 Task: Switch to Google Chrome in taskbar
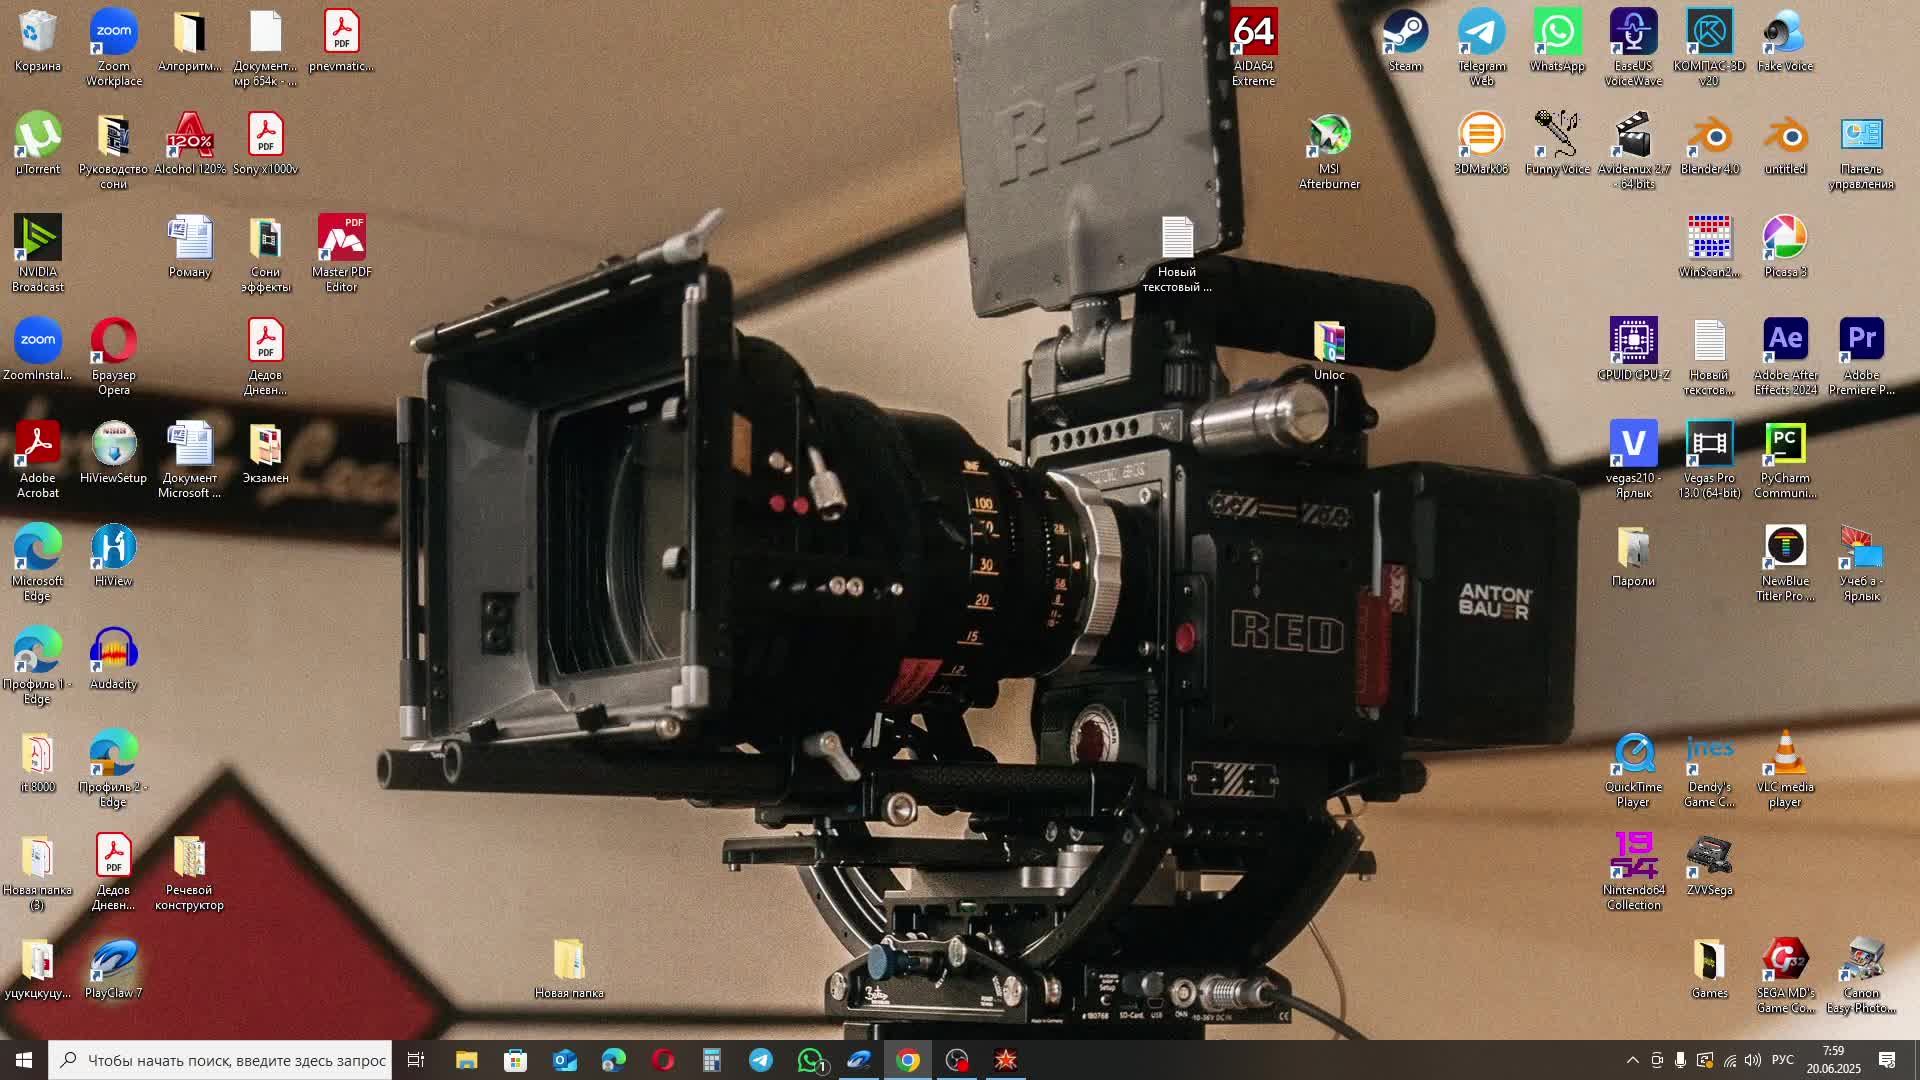(908, 1060)
